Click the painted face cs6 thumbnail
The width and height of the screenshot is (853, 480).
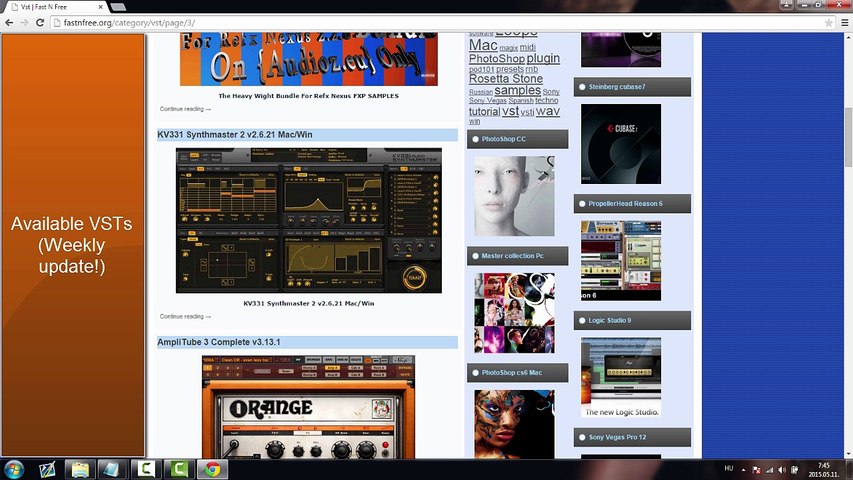tap(514, 424)
